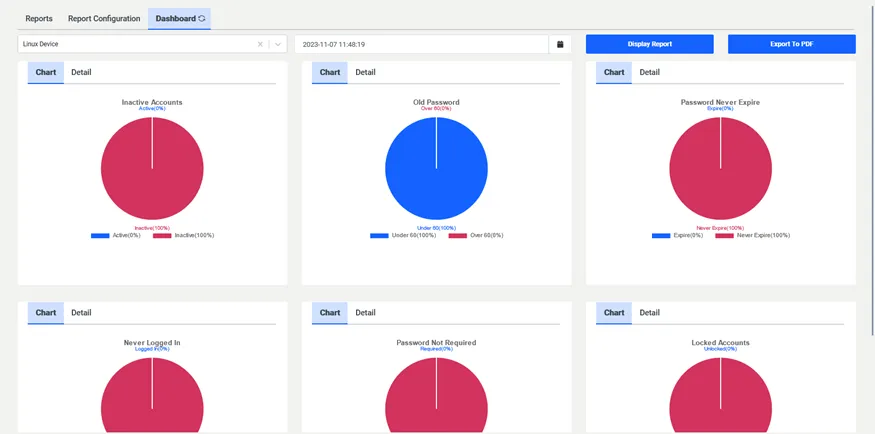Click the Never Logged In pie chart
This screenshot has height=434, width=875.
[x=152, y=395]
